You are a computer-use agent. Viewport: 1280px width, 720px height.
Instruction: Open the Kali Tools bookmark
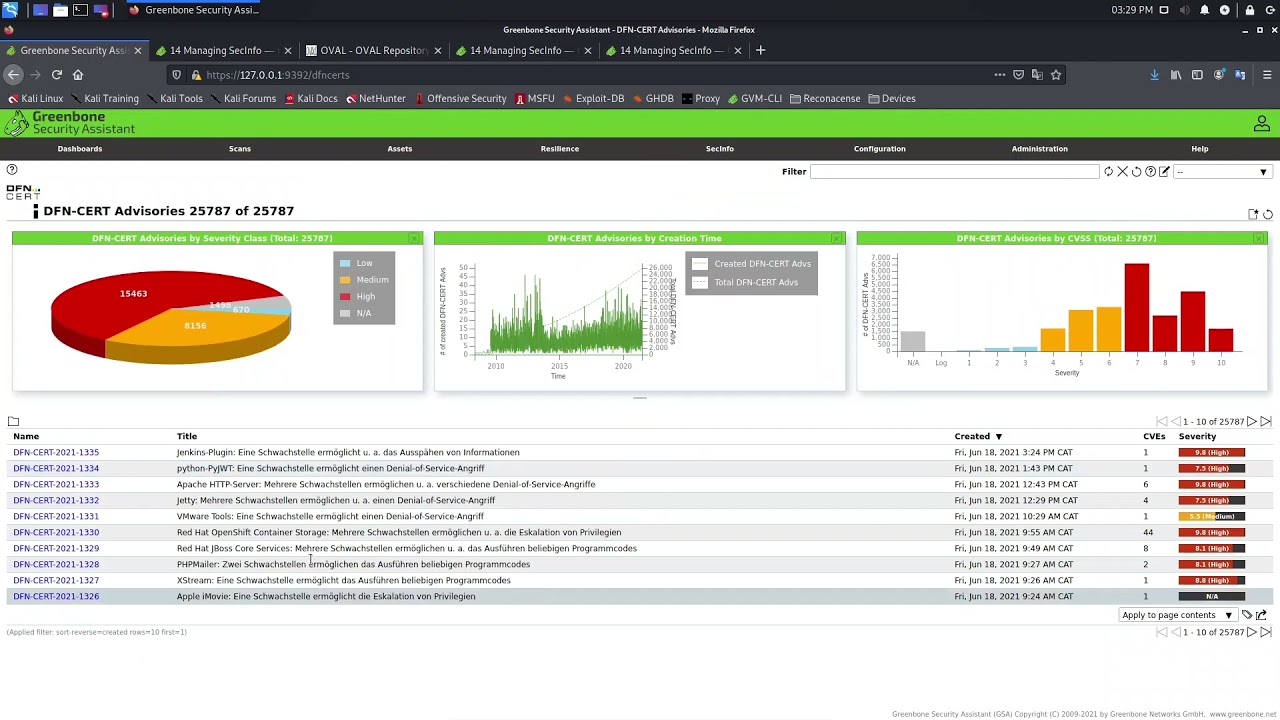pyautogui.click(x=174, y=99)
